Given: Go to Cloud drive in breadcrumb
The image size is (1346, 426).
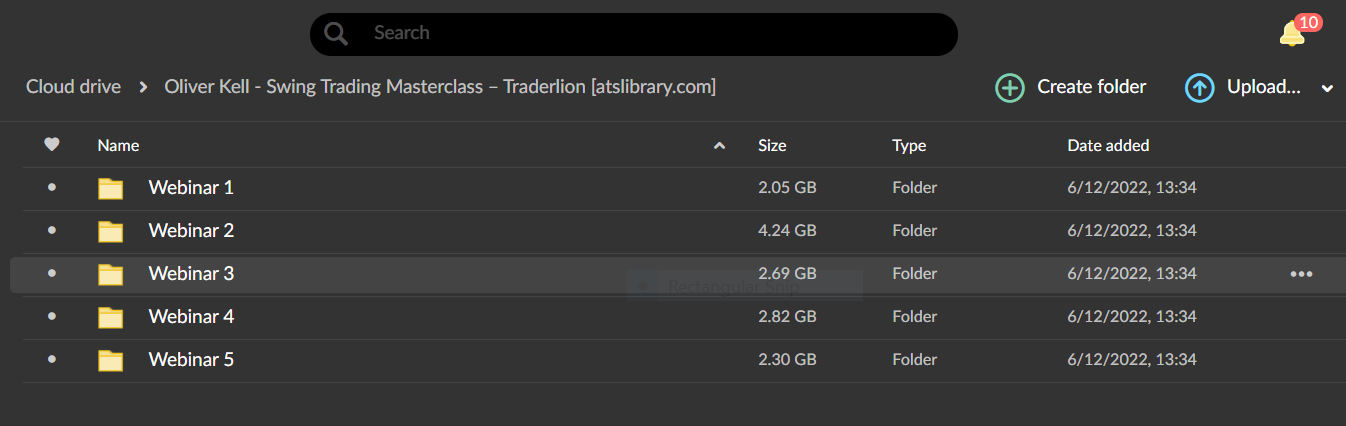Looking at the screenshot, I should [x=73, y=87].
